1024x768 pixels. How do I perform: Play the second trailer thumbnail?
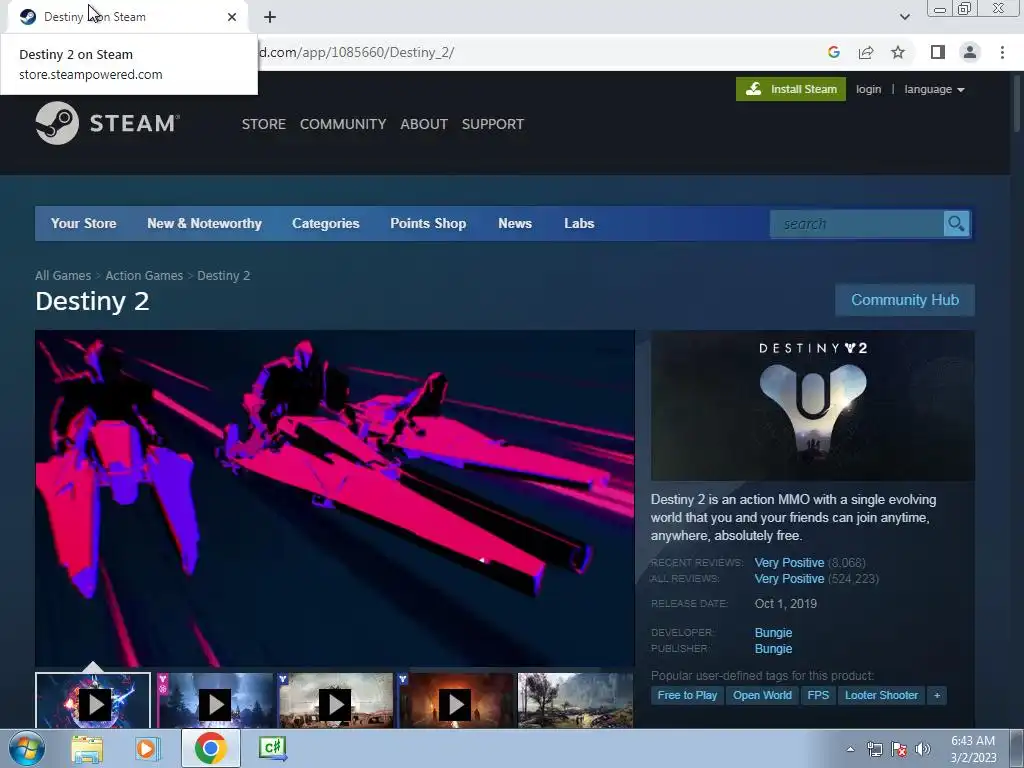coord(215,701)
